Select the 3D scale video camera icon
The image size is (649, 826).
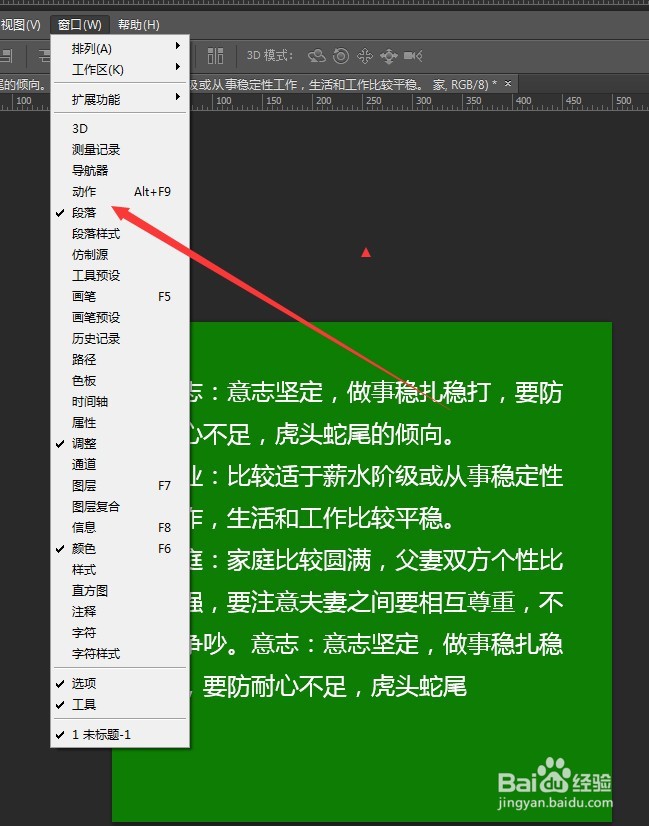[x=413, y=56]
